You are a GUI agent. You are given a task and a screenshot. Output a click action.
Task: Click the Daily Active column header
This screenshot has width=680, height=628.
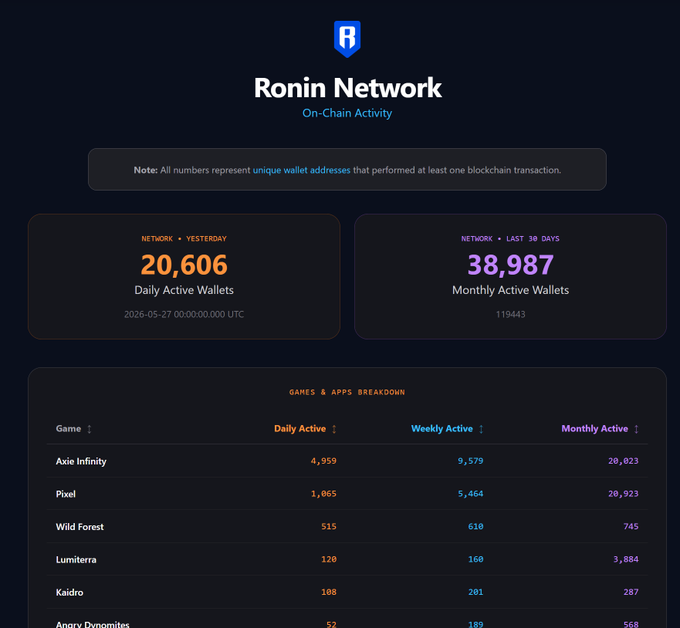tap(300, 428)
